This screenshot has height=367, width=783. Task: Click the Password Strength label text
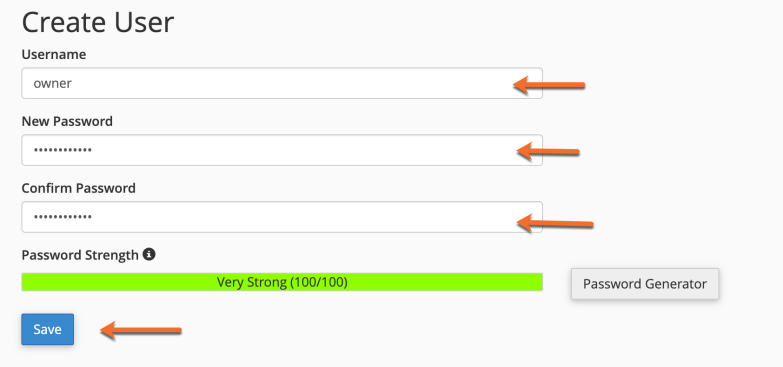pyautogui.click(x=80, y=255)
